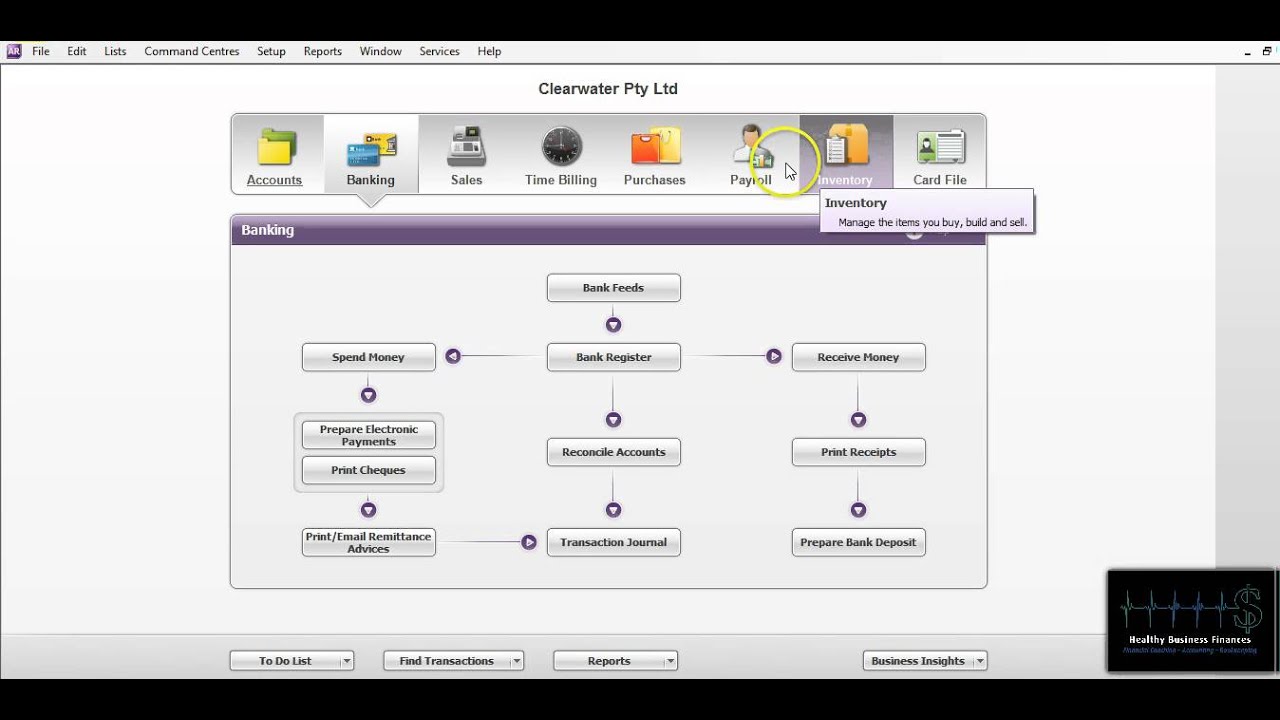Open the File menu

tap(41, 51)
